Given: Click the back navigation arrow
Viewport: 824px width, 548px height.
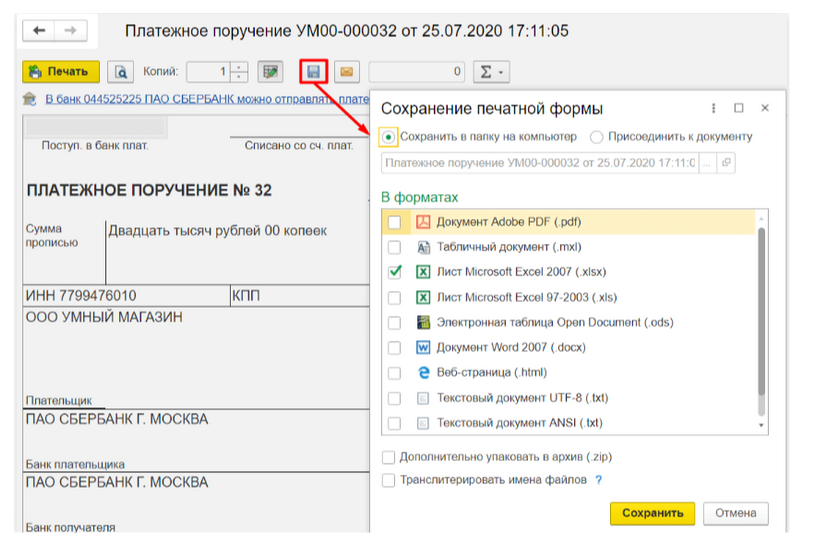Looking at the screenshot, I should (40, 31).
